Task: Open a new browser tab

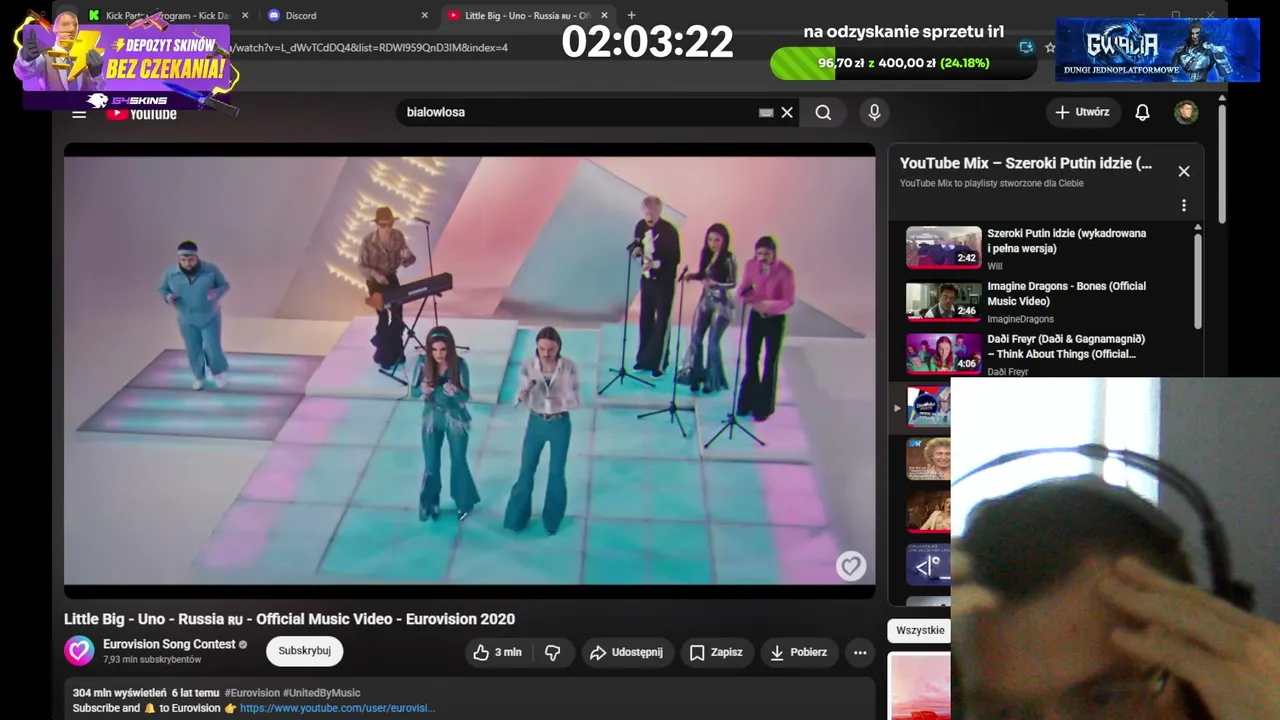Action: coord(631,16)
